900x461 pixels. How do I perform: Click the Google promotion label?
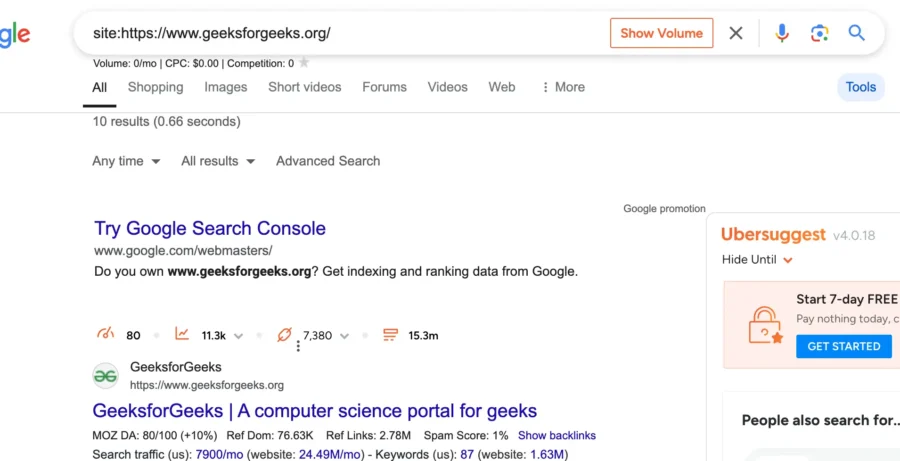[664, 208]
